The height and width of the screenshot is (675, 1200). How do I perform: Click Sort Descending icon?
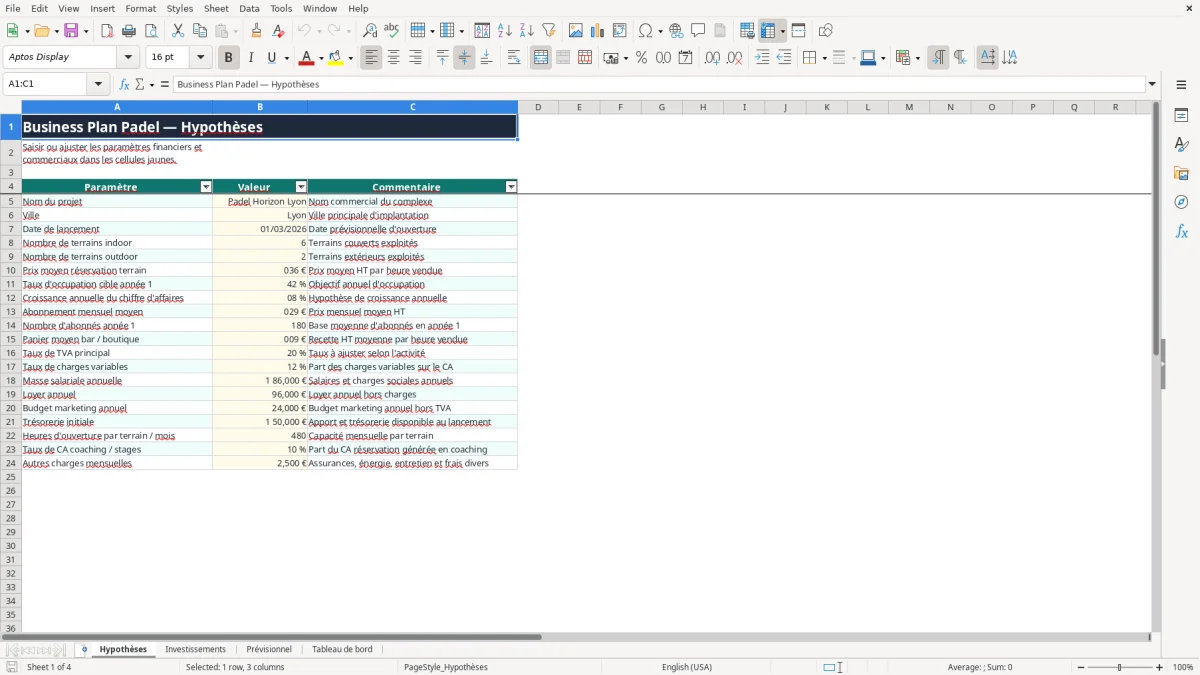click(x=526, y=31)
